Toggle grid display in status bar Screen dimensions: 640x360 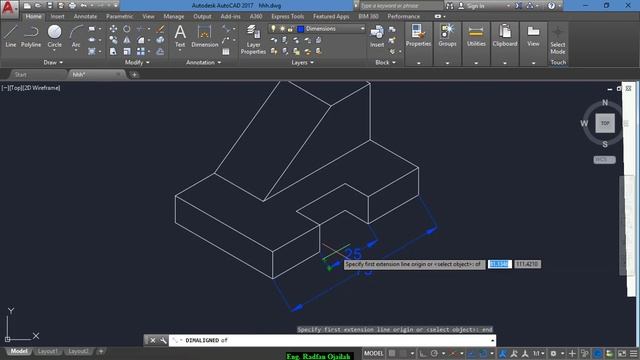click(x=392, y=353)
